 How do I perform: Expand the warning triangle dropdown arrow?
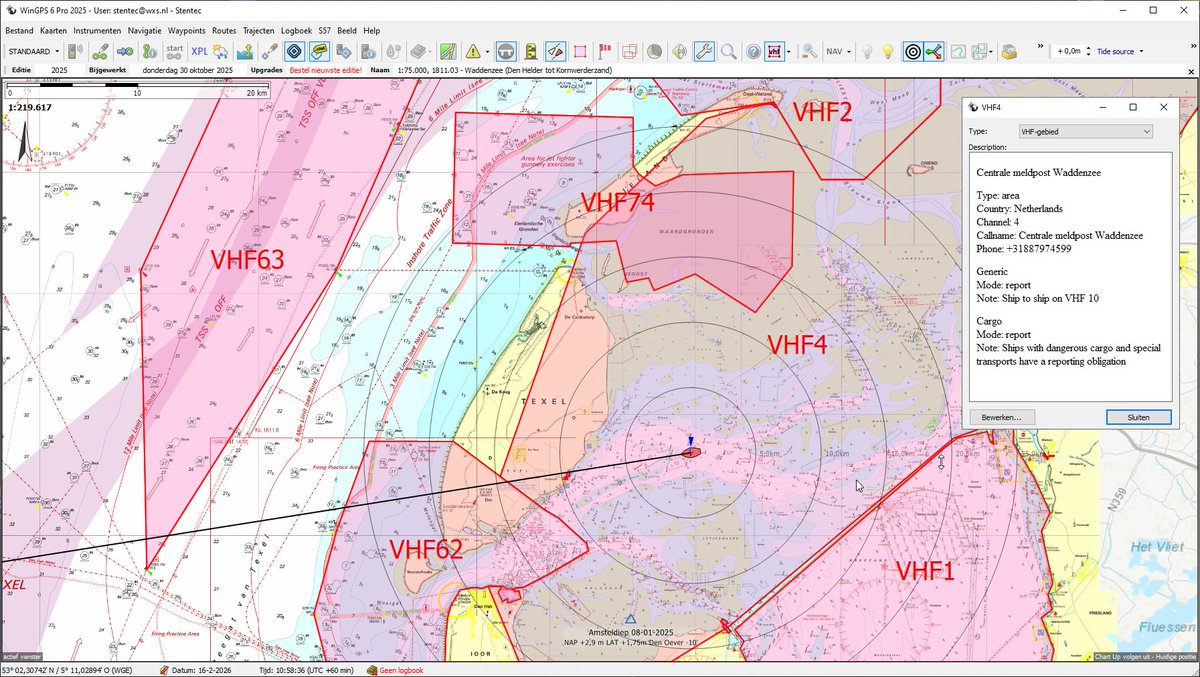tap(487, 51)
